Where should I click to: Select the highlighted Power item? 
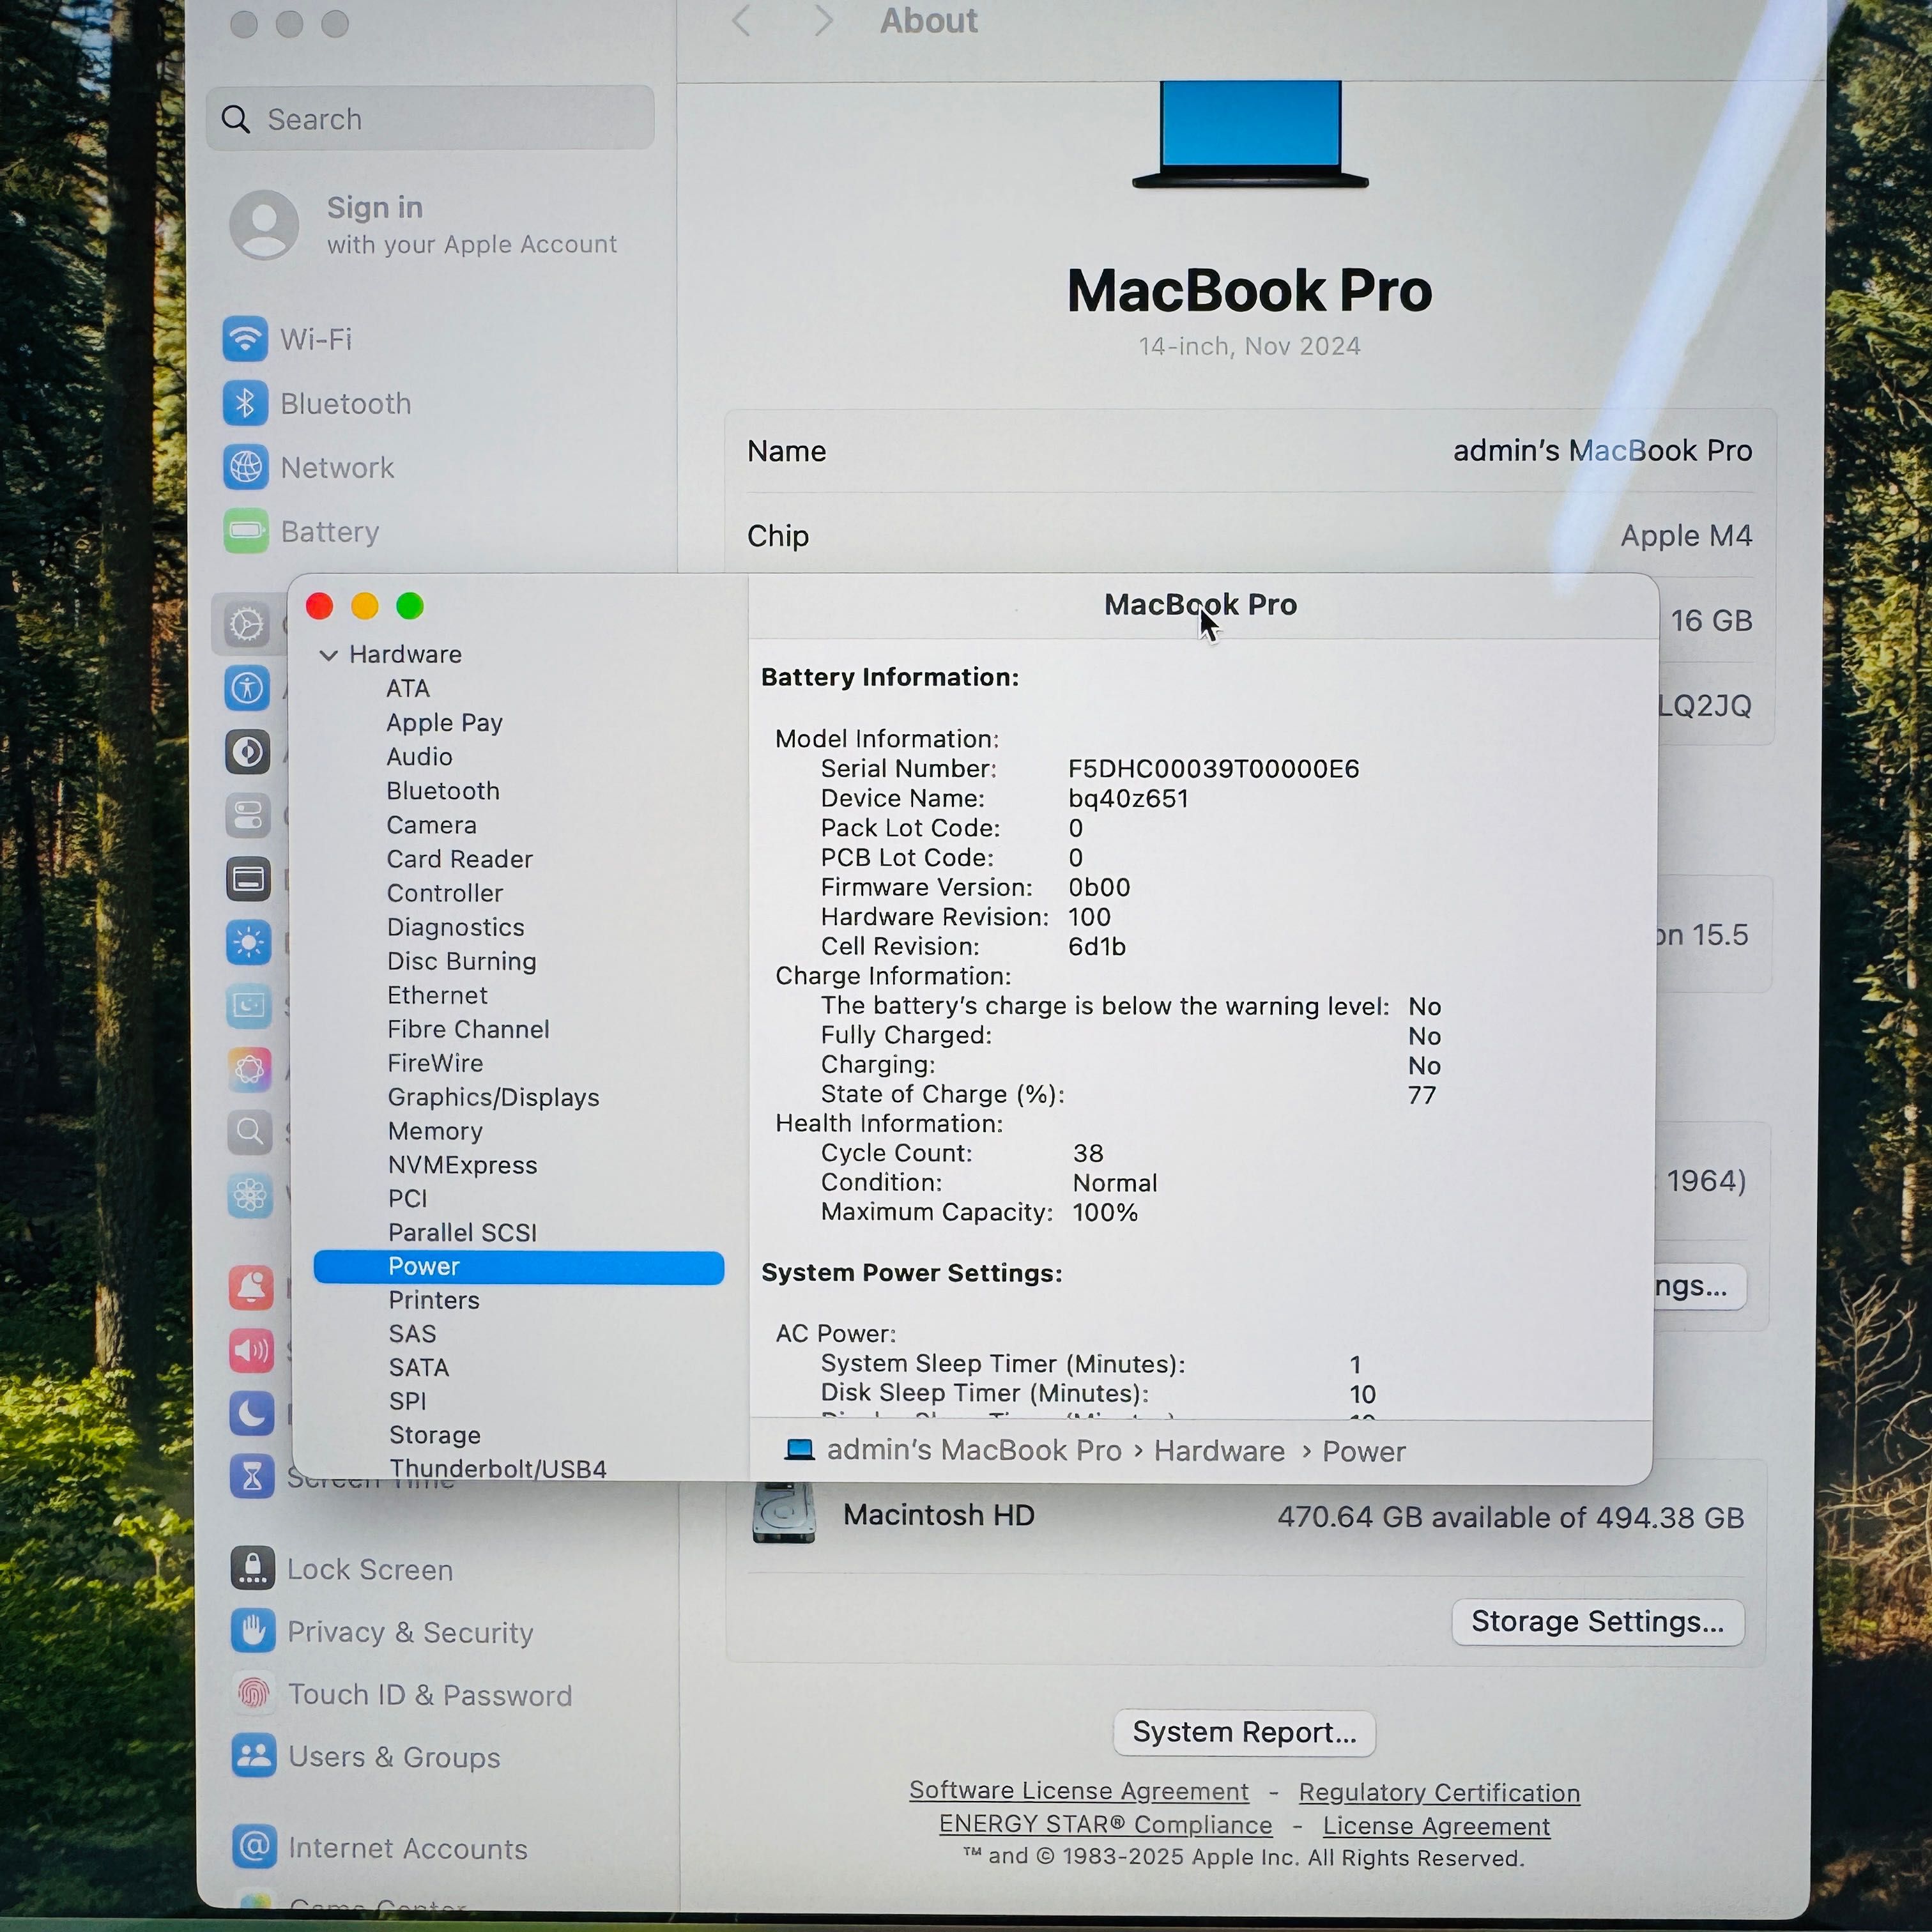[x=518, y=1266]
